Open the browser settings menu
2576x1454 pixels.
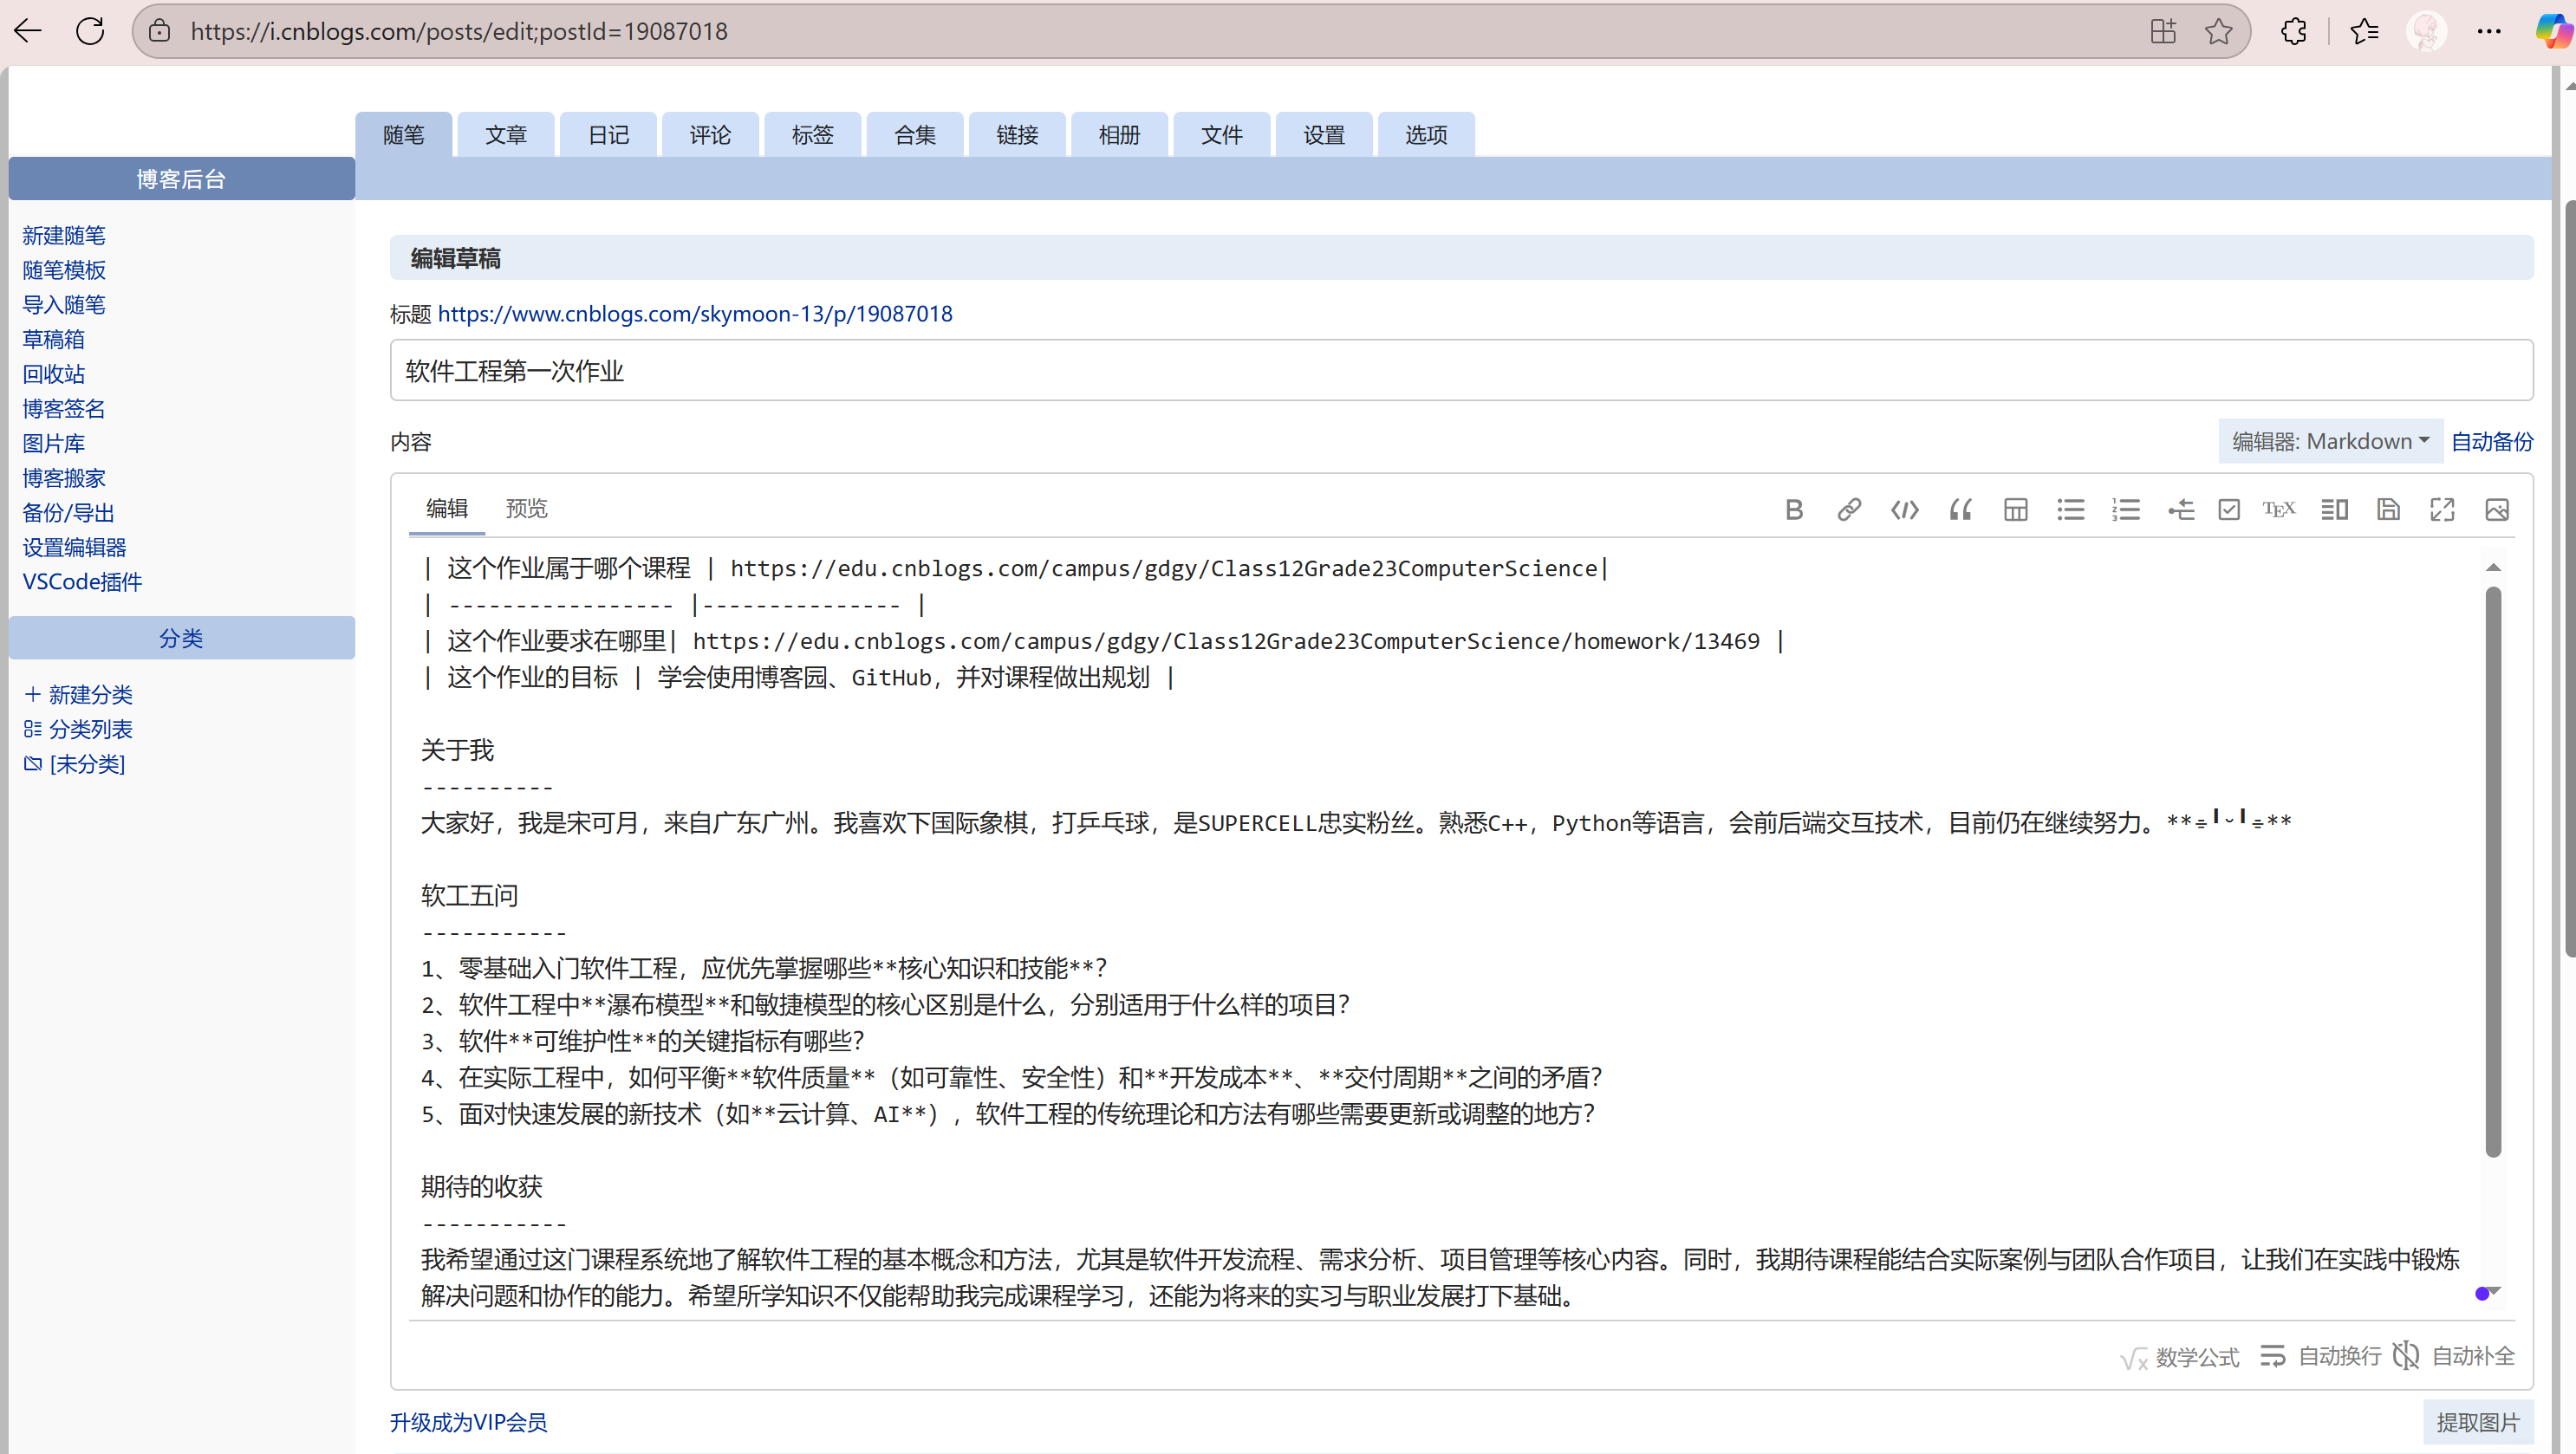tap(2490, 31)
